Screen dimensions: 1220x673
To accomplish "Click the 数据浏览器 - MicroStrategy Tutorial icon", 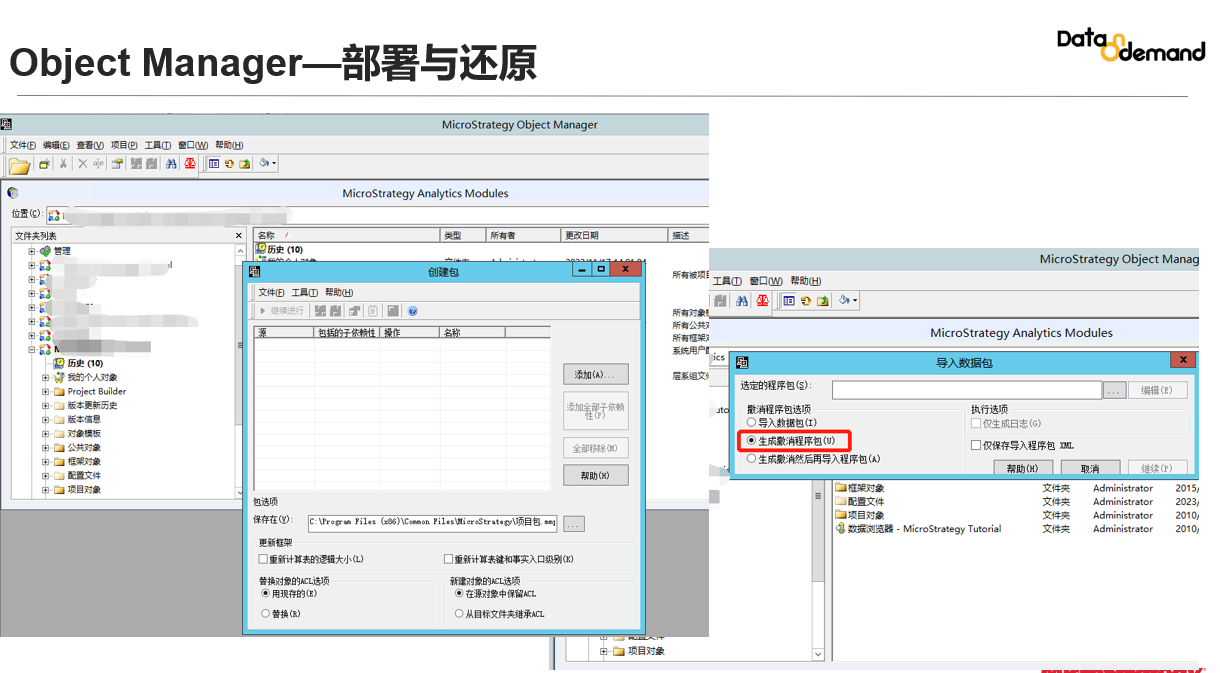I will coord(840,529).
